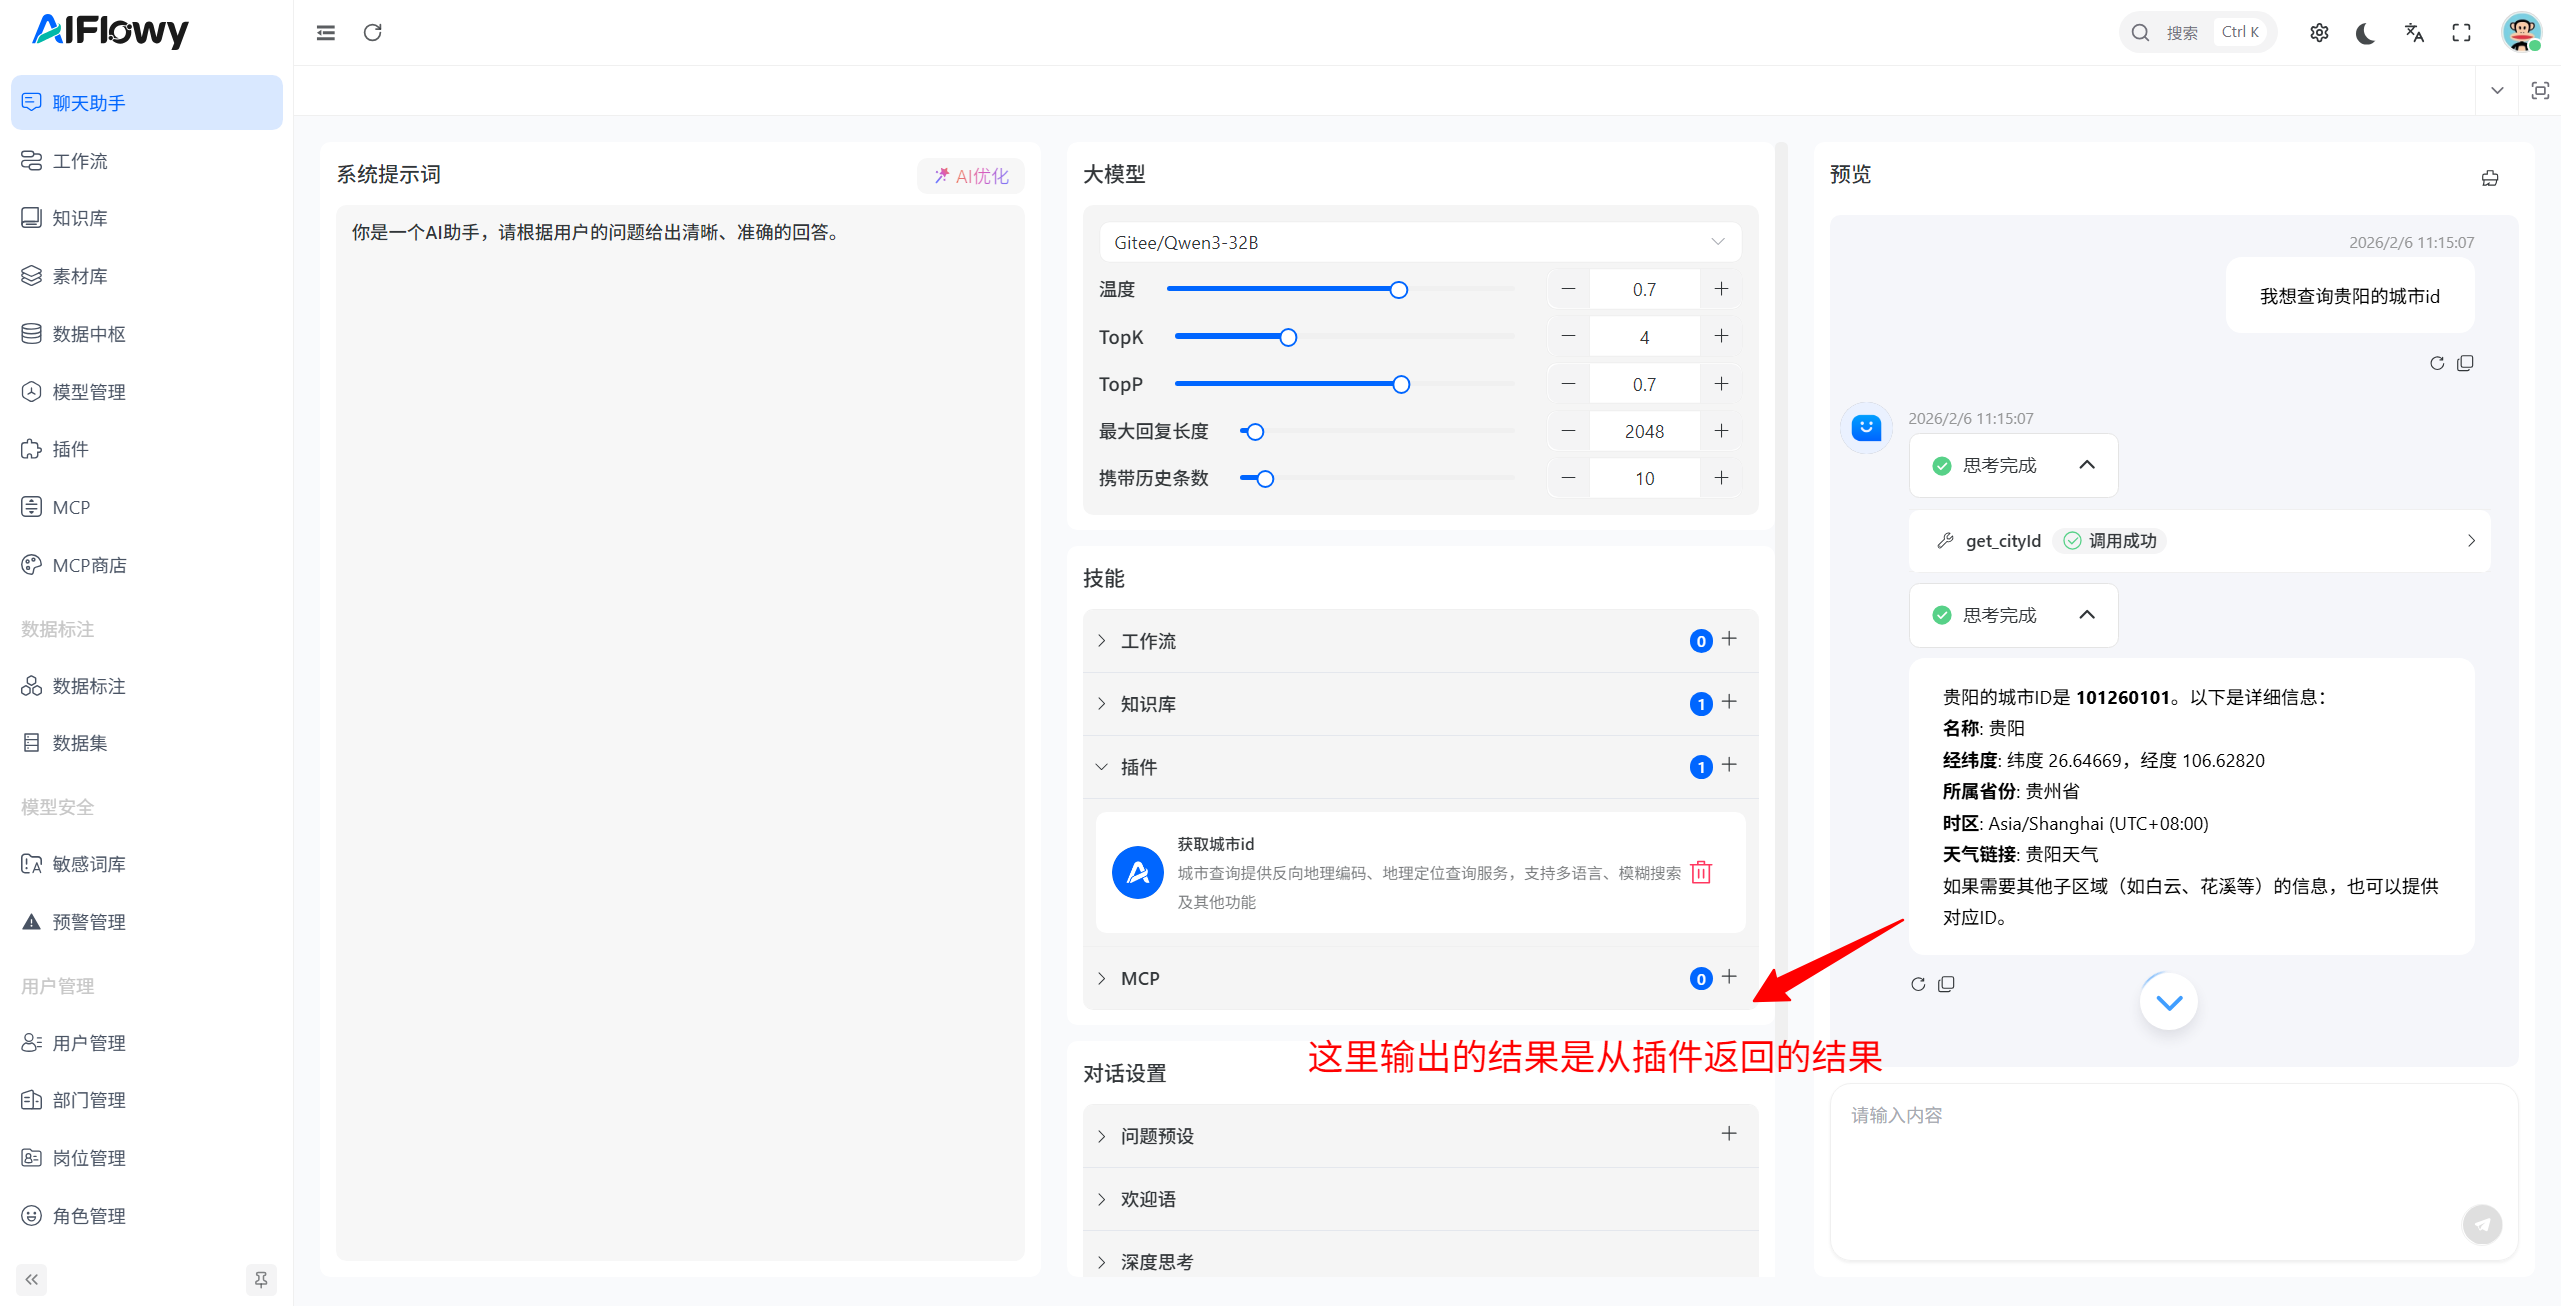The height and width of the screenshot is (1306, 2561).
Task: Collapse the first 思考完成 thinking block
Action: tap(2086, 465)
